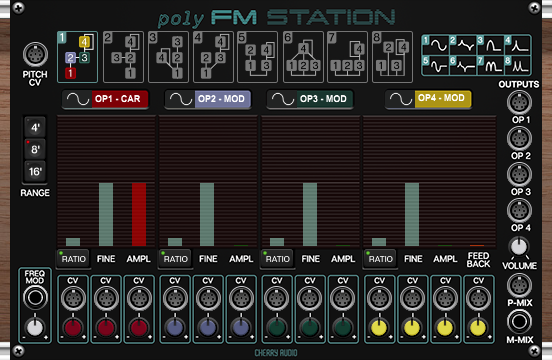Choose waveform 8 in waveform selector
Screen dimensions: 552x360
(x=518, y=65)
